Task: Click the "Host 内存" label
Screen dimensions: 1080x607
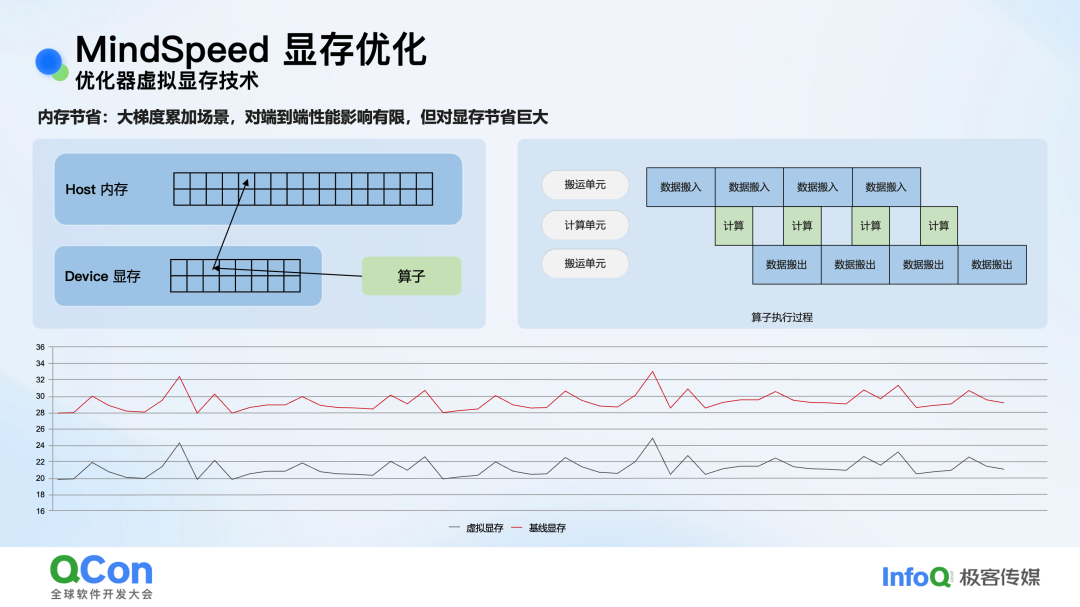Action: [x=96, y=189]
